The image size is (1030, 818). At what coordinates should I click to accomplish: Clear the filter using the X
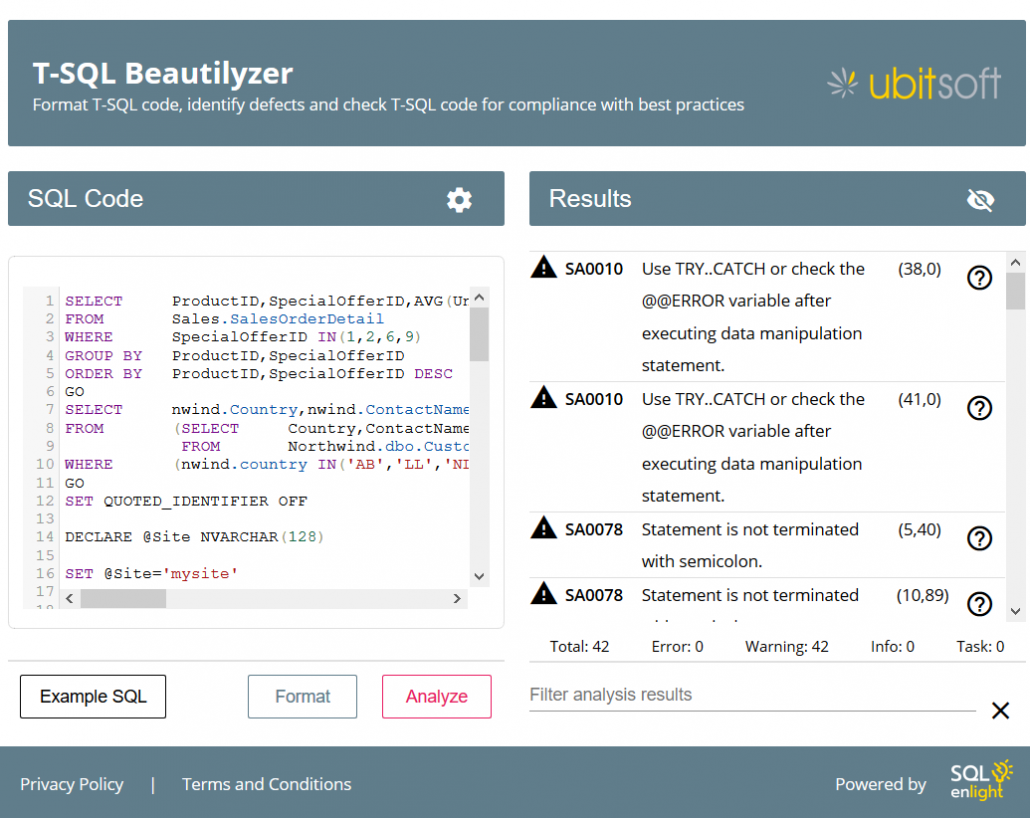pos(1000,710)
